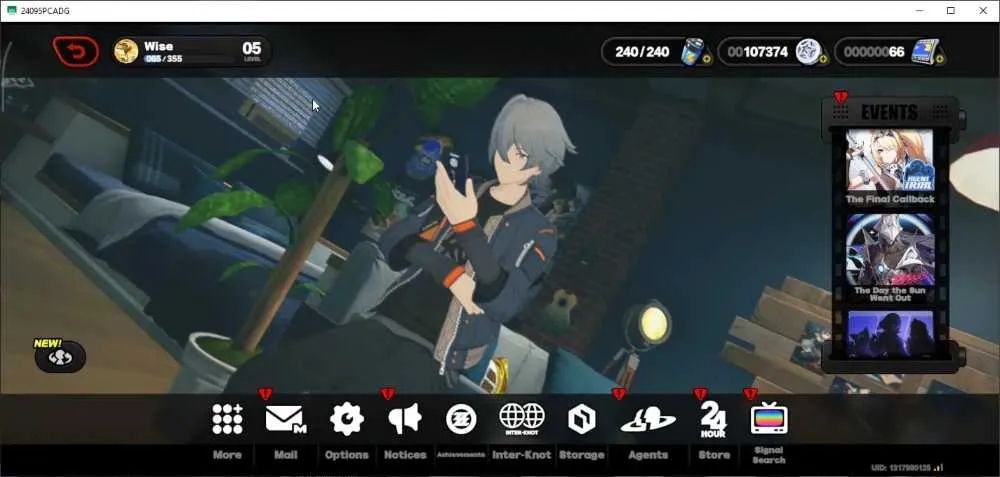Click the EVENTS panel header
The width and height of the screenshot is (1000, 477).
[x=890, y=113]
